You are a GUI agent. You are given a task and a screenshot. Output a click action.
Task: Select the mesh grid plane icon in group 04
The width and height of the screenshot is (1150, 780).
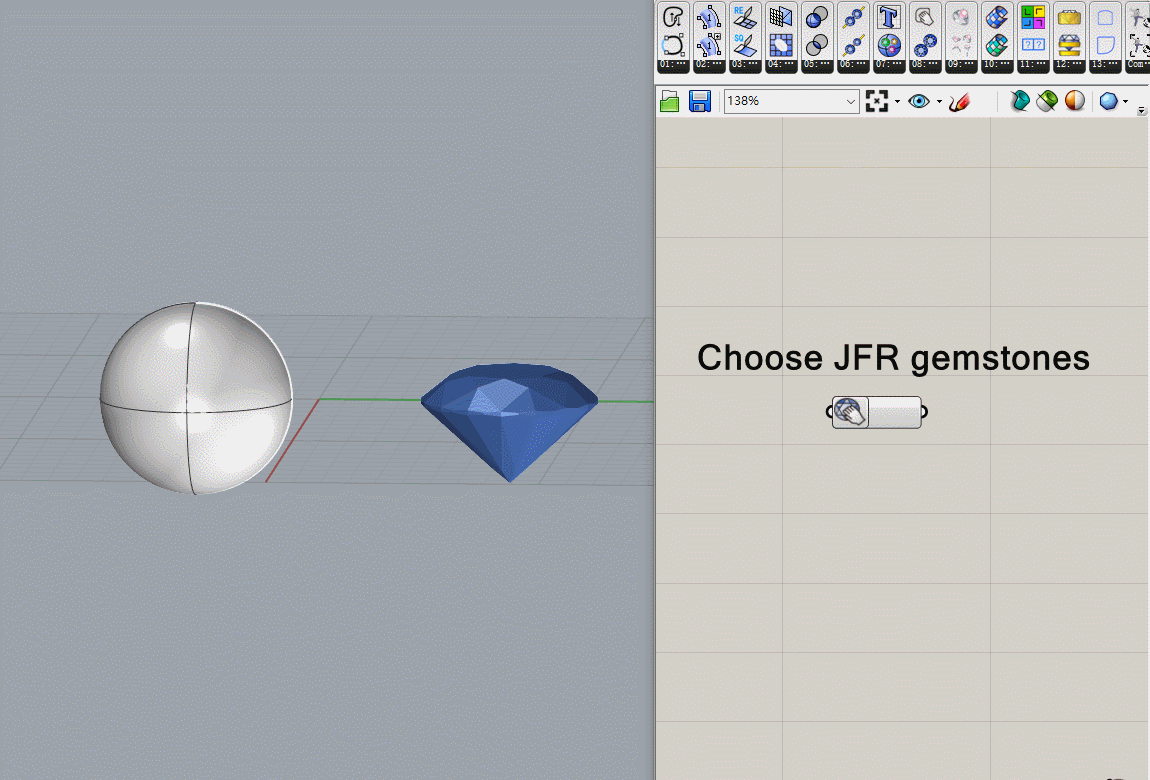click(x=780, y=17)
